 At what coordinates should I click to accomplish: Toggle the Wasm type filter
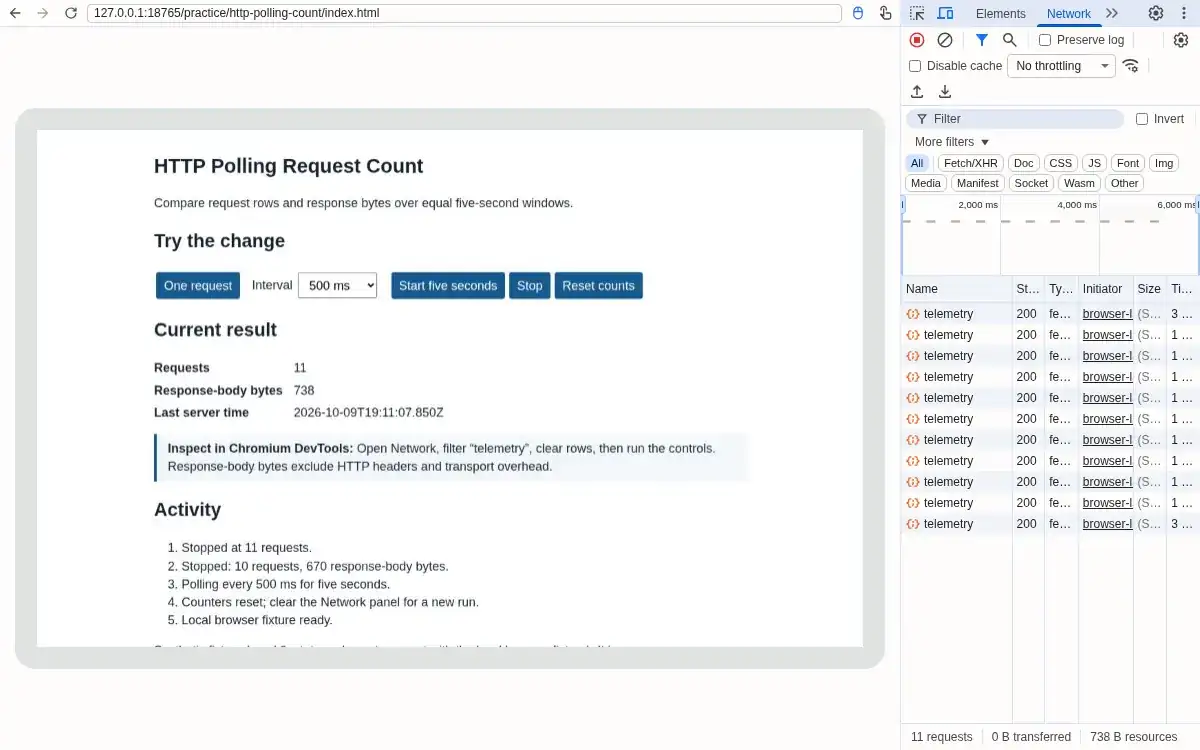click(x=1079, y=183)
